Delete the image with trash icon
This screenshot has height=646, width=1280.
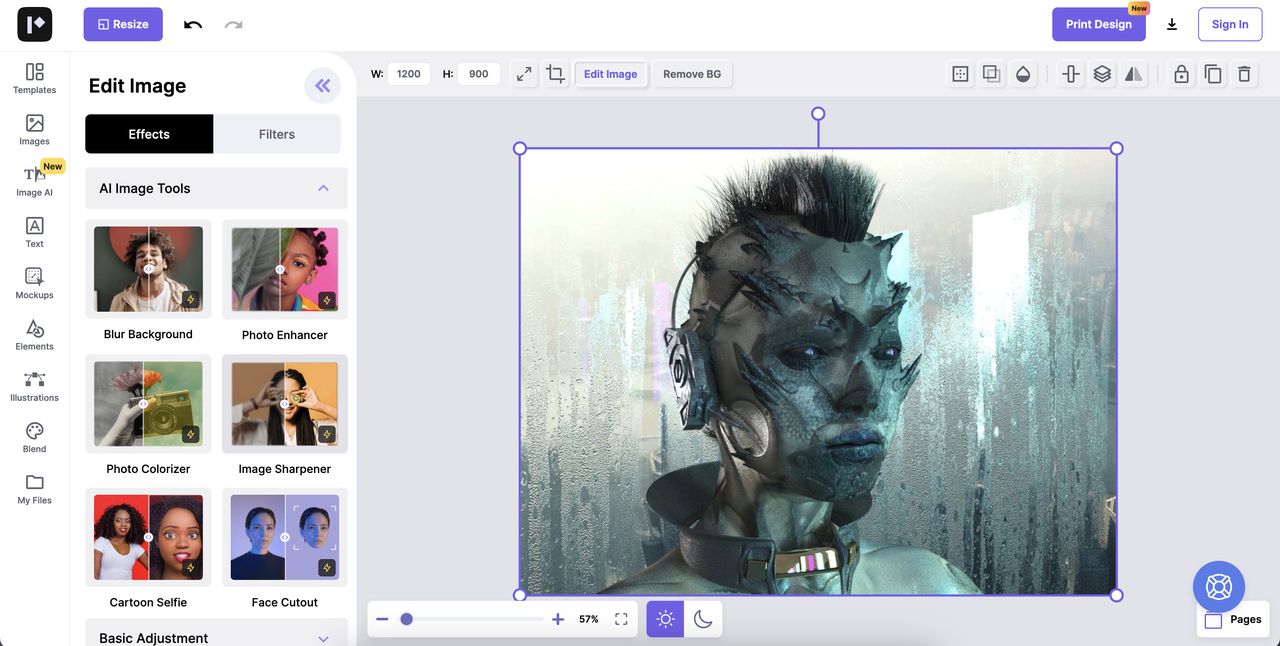point(1244,74)
